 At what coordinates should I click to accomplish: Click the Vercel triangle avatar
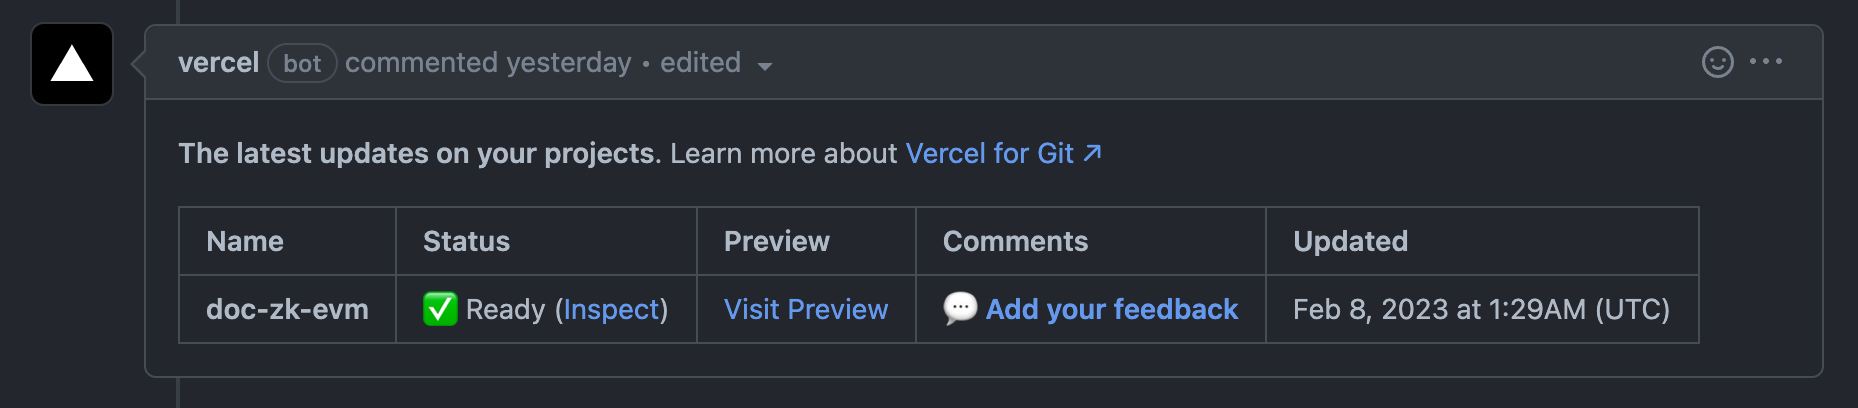[x=72, y=65]
